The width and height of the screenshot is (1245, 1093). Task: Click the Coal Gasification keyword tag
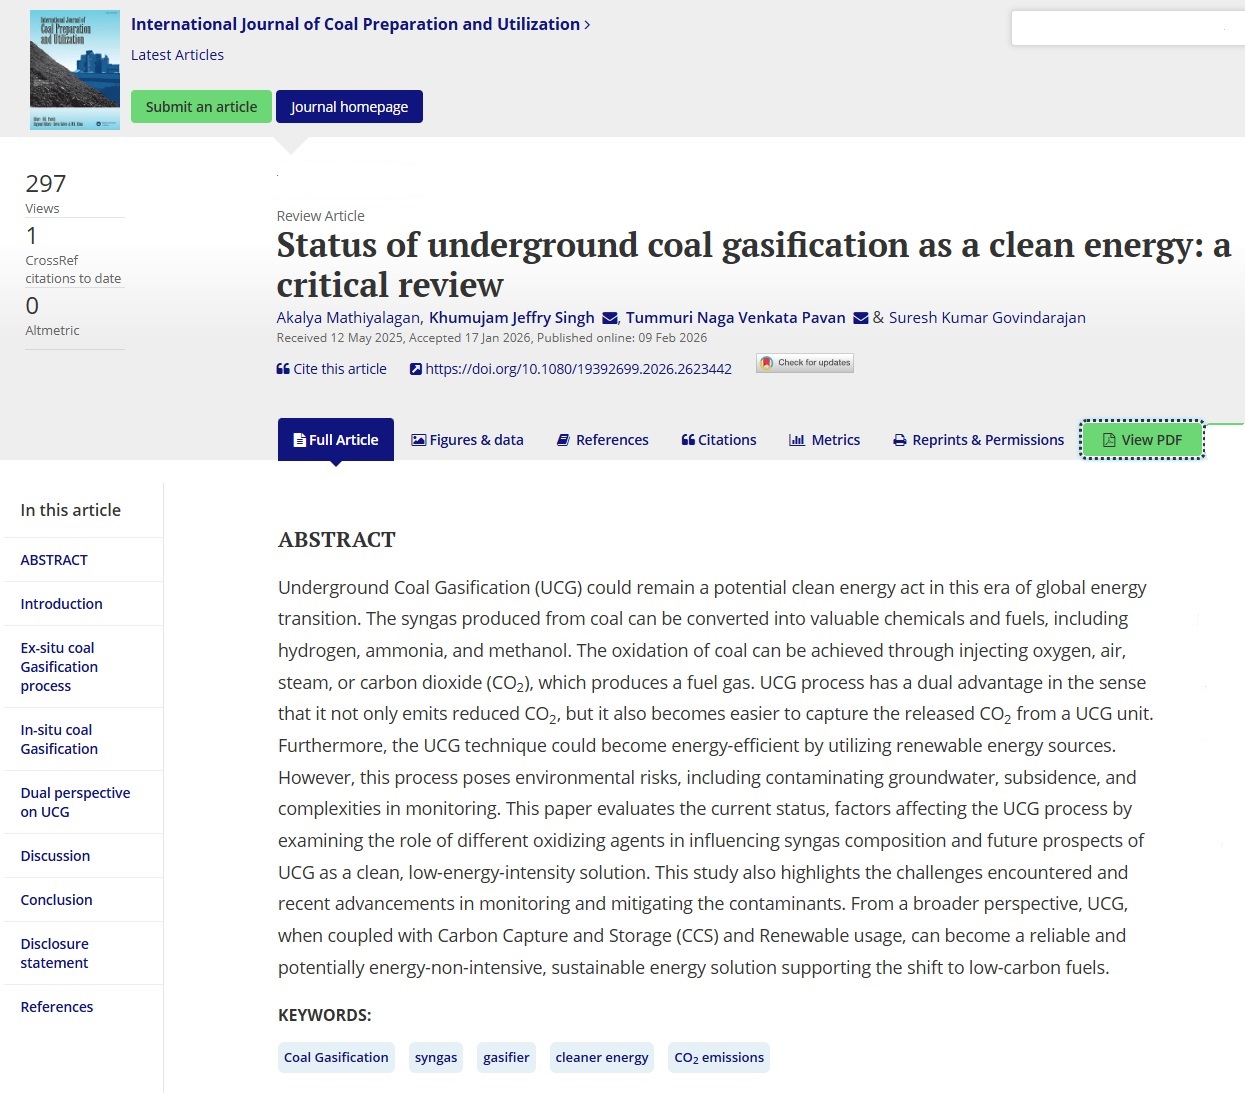(336, 1058)
